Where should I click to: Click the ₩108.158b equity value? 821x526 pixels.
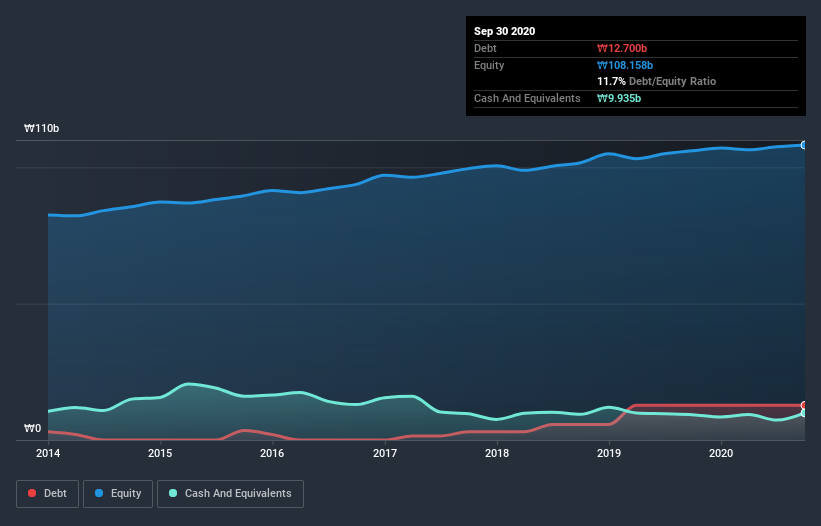[x=625, y=65]
